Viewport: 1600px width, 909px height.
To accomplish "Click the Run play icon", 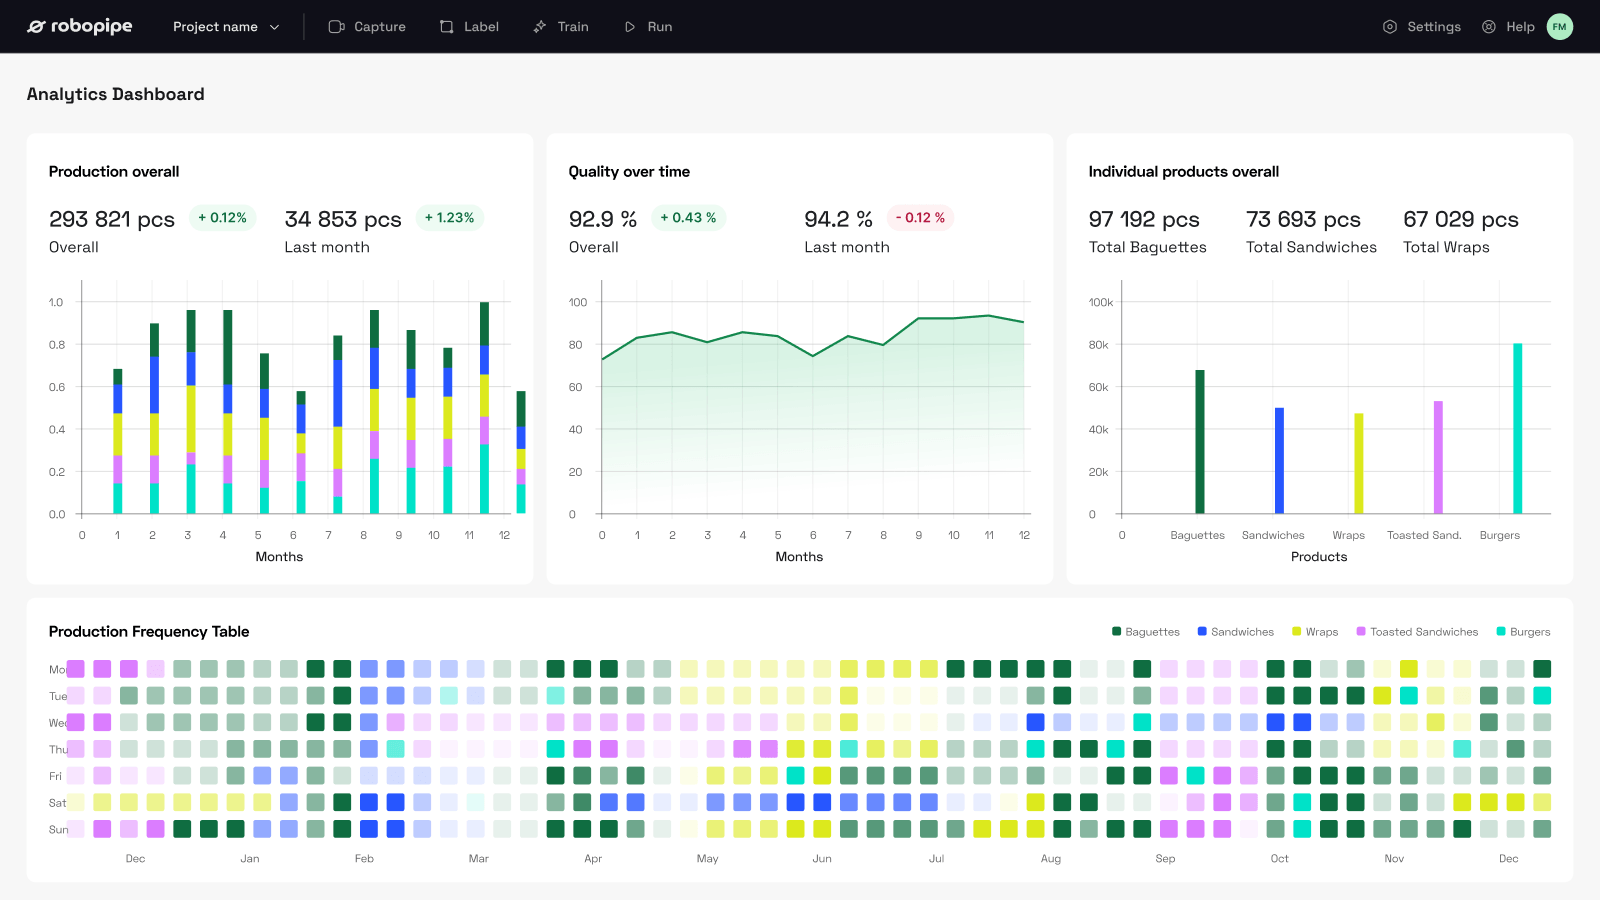I will [x=630, y=27].
